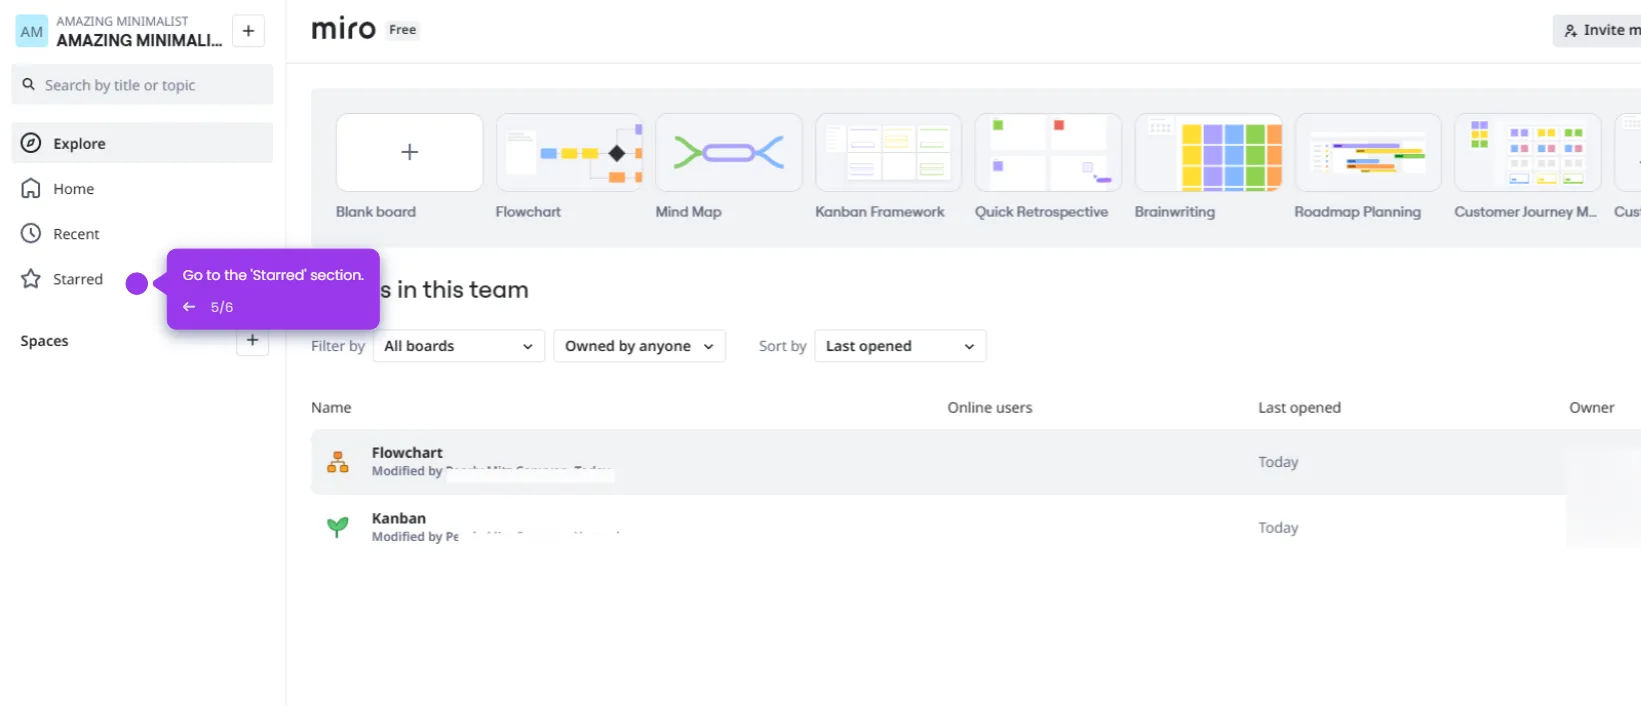The image size is (1641, 706).
Task: Open the Customer Journey Map template
Action: tap(1528, 152)
